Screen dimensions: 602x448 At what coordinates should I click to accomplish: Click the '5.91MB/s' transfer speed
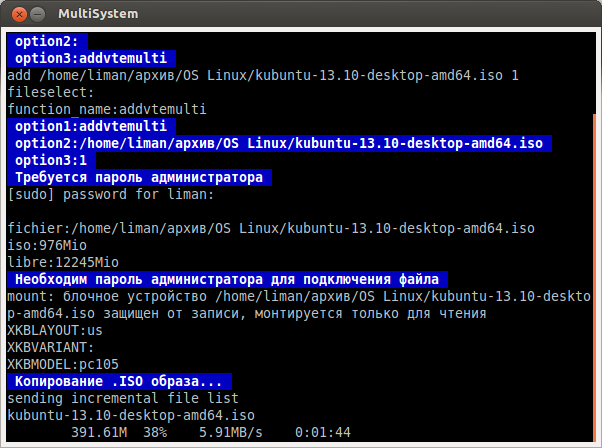(x=231, y=433)
